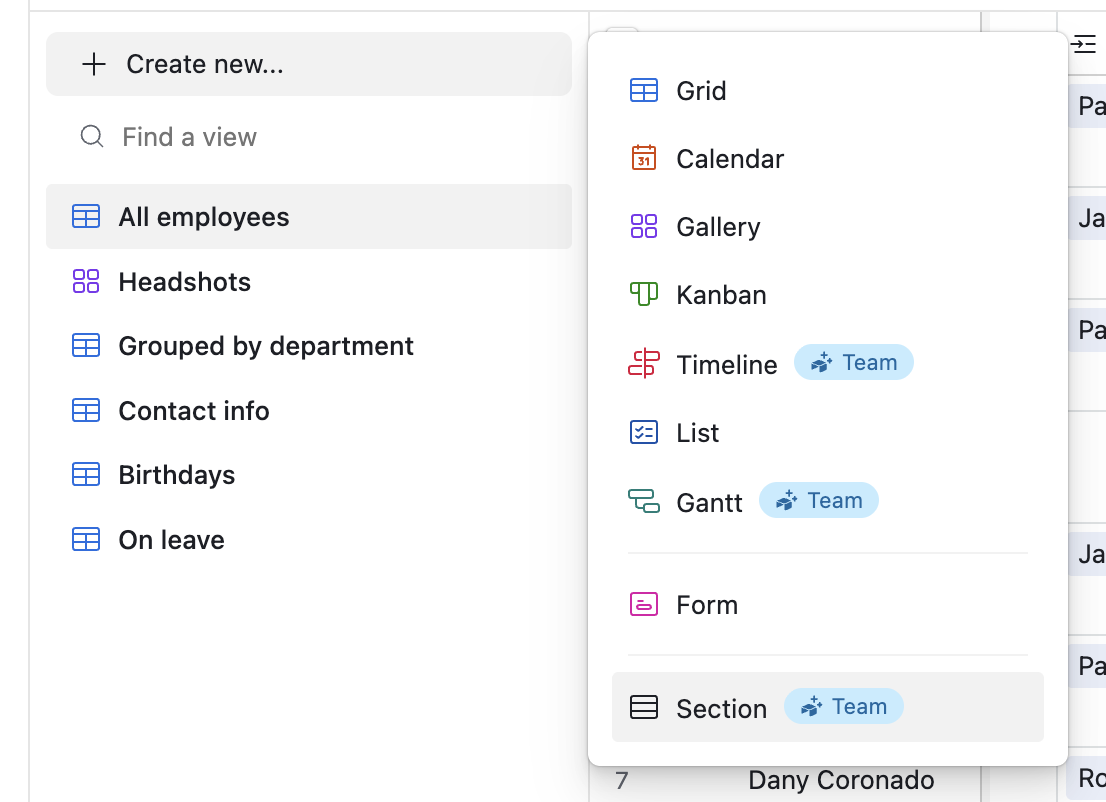
Task: Click the Calendar icon in create menu
Action: click(x=643, y=158)
